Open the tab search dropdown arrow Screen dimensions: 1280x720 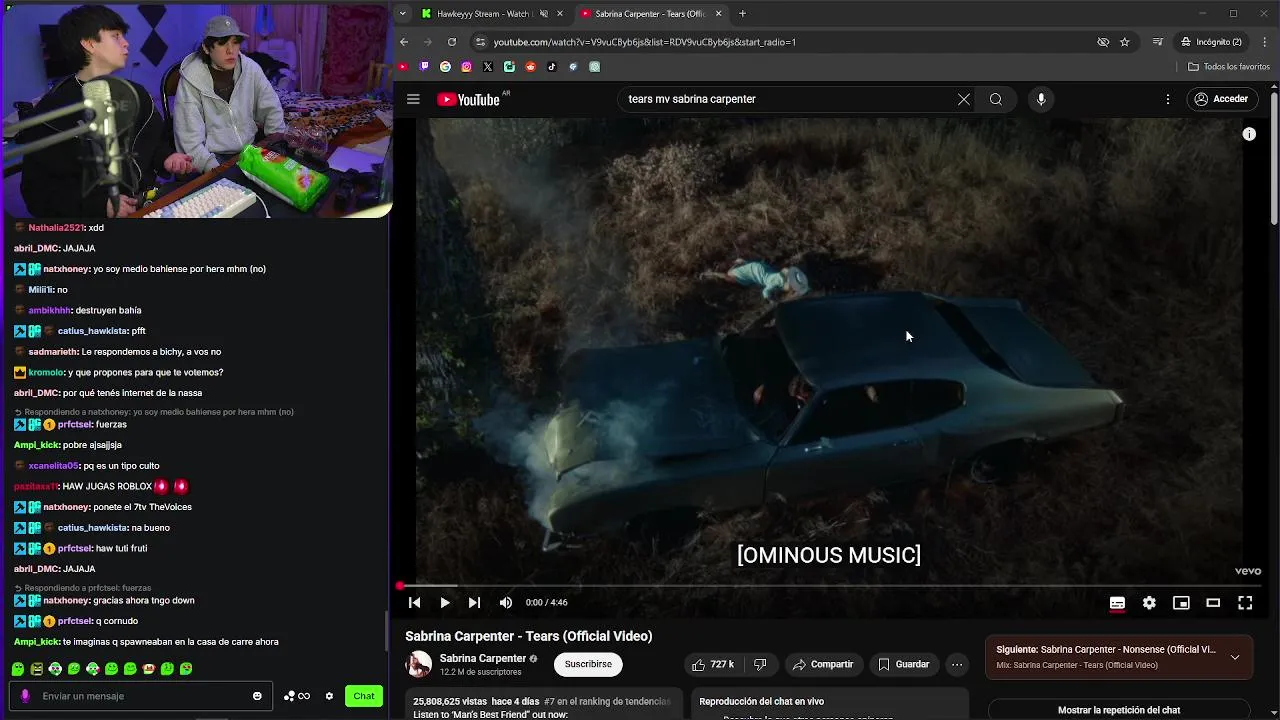tap(402, 14)
